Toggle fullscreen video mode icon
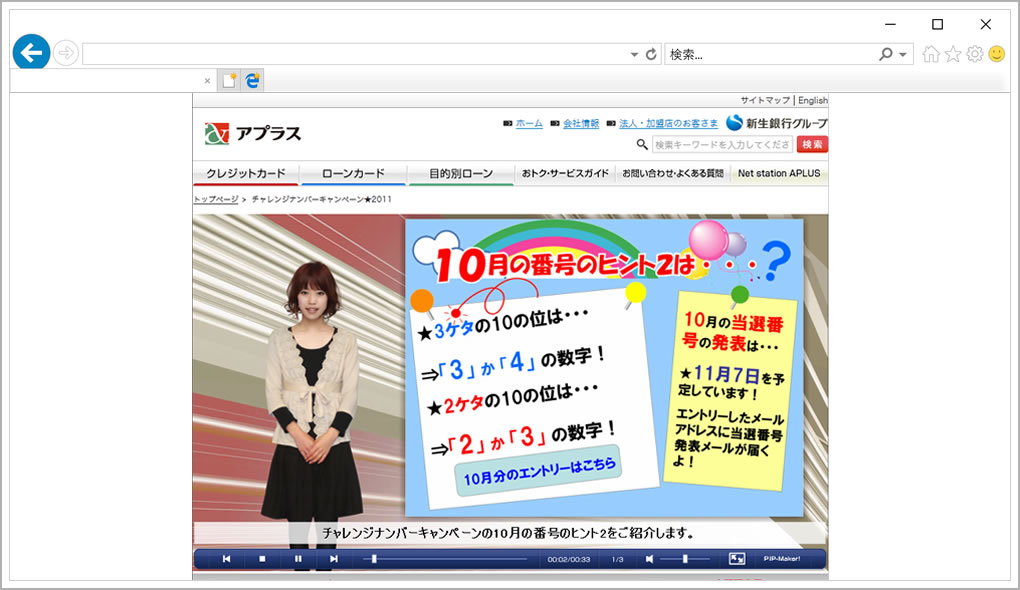The image size is (1020, 590). tap(736, 559)
